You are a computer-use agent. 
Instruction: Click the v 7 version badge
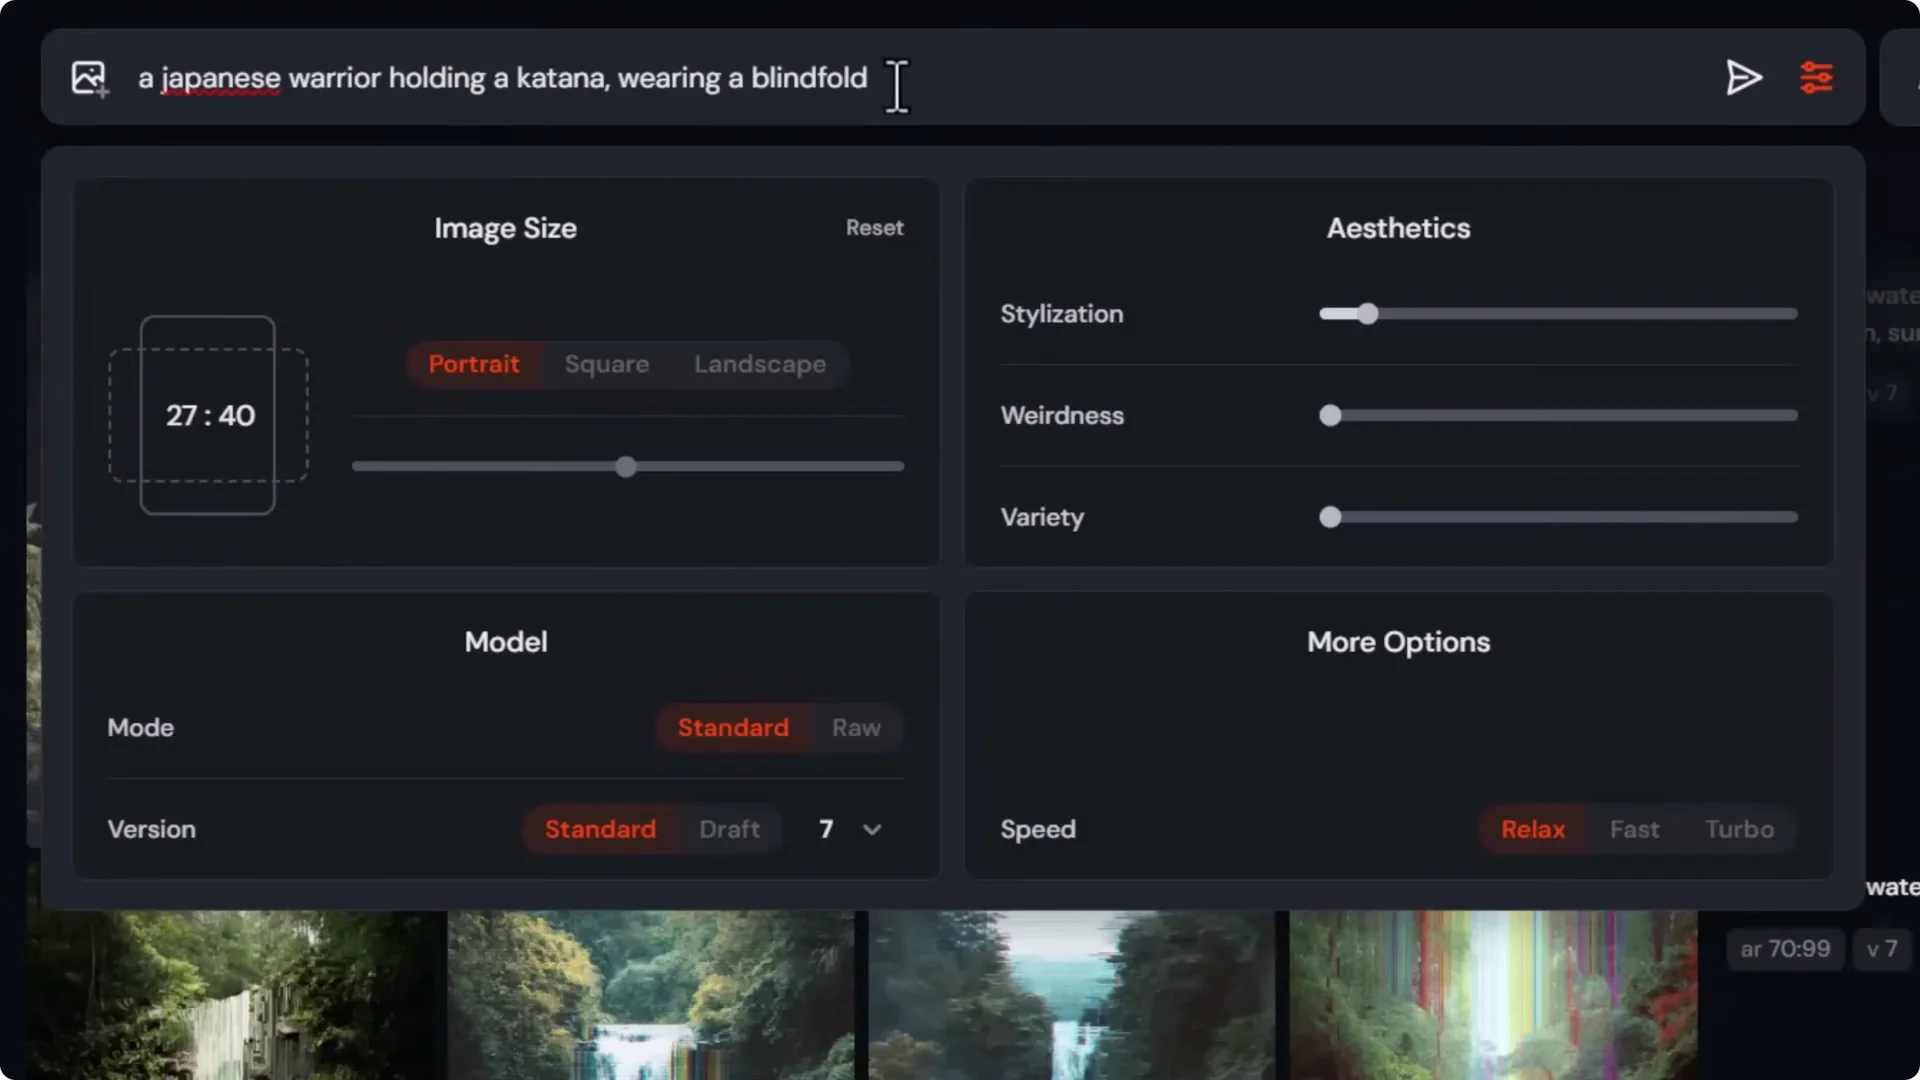click(1880, 949)
